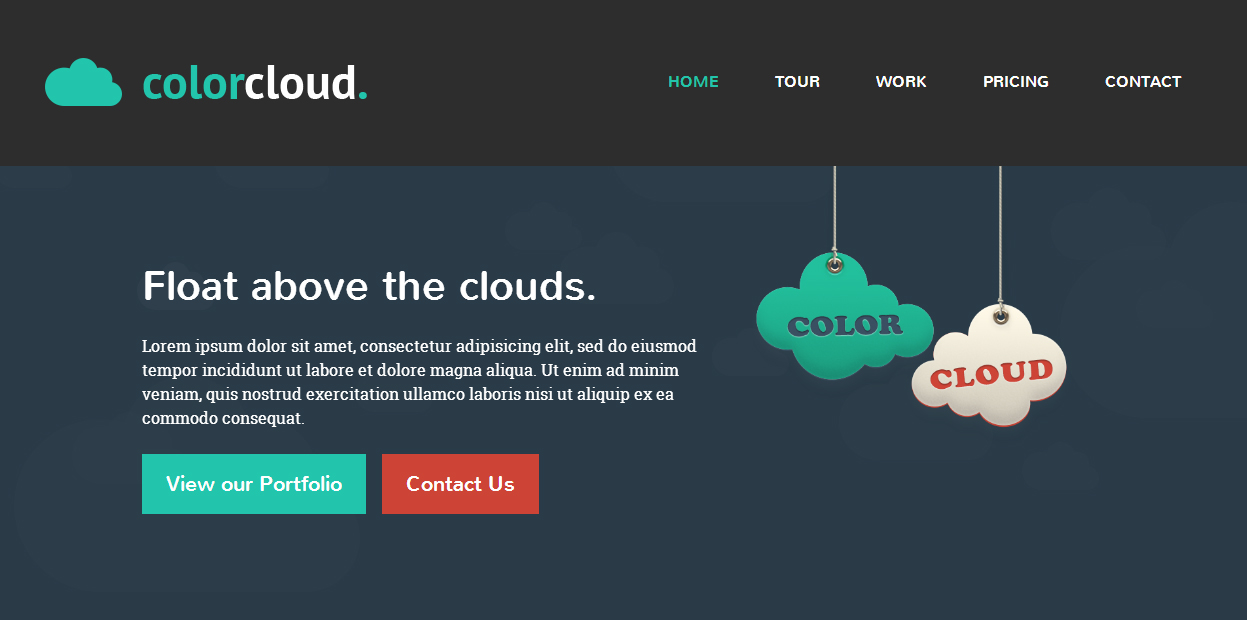Open the Tour page
Viewport: 1247px width, 620px height.
(797, 82)
